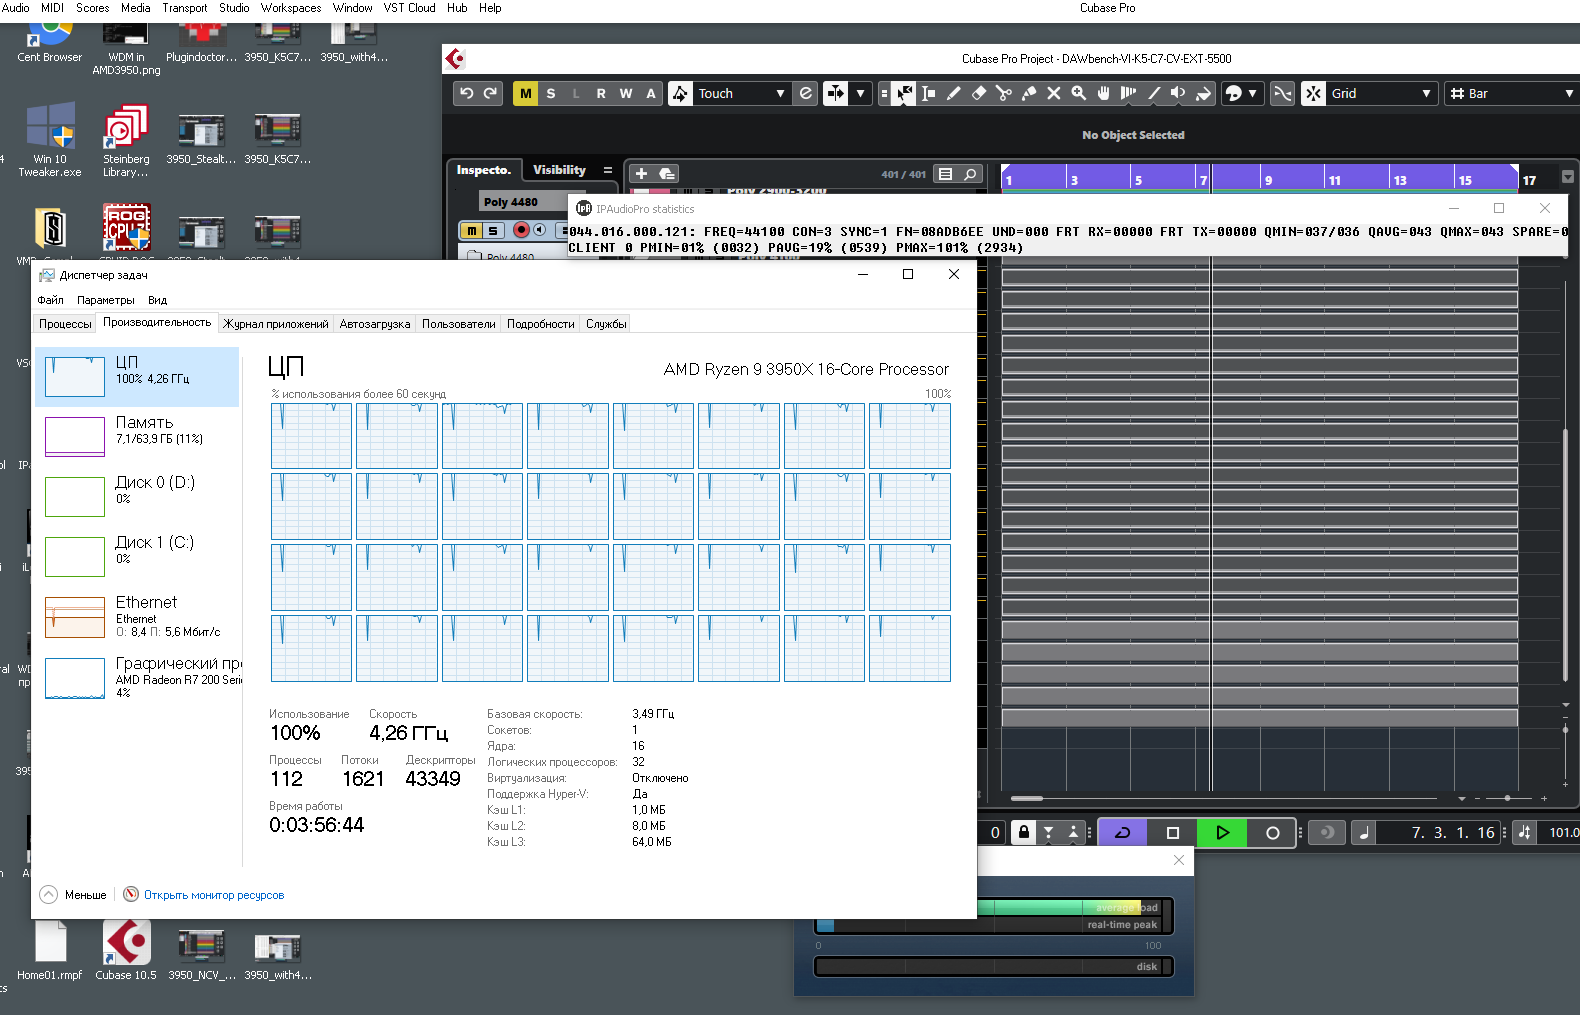The height and width of the screenshot is (1015, 1580).
Task: Open the VST Cloud menu
Action: [x=410, y=8]
